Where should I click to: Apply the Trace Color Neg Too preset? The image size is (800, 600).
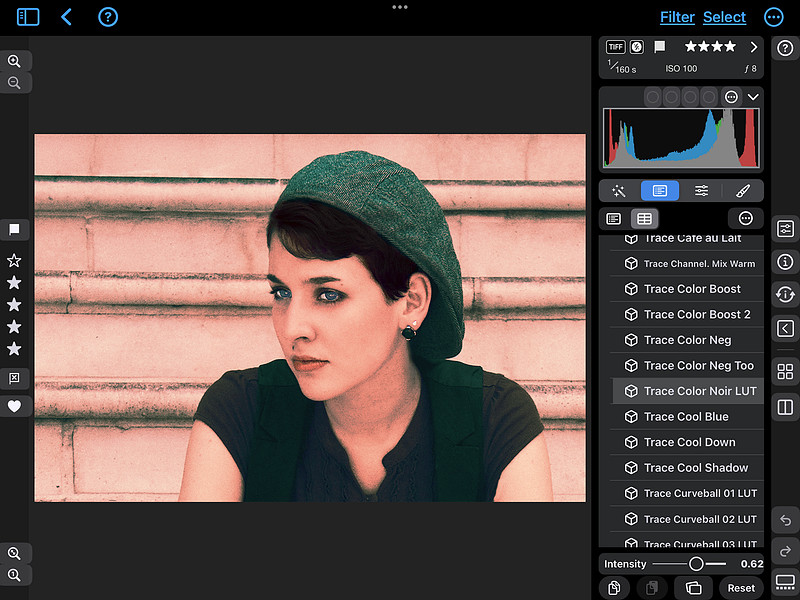[x=687, y=365]
